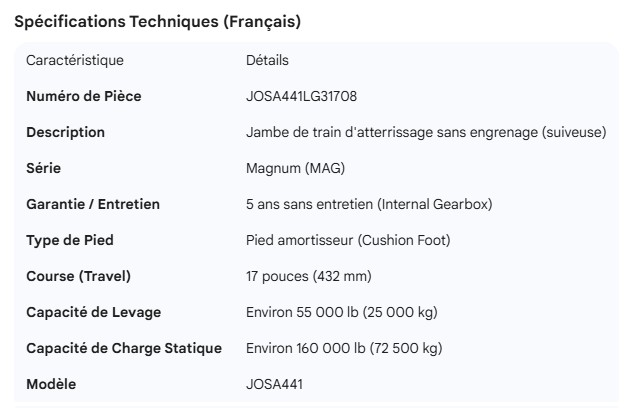Select the Course (Travel) label

pos(78,276)
